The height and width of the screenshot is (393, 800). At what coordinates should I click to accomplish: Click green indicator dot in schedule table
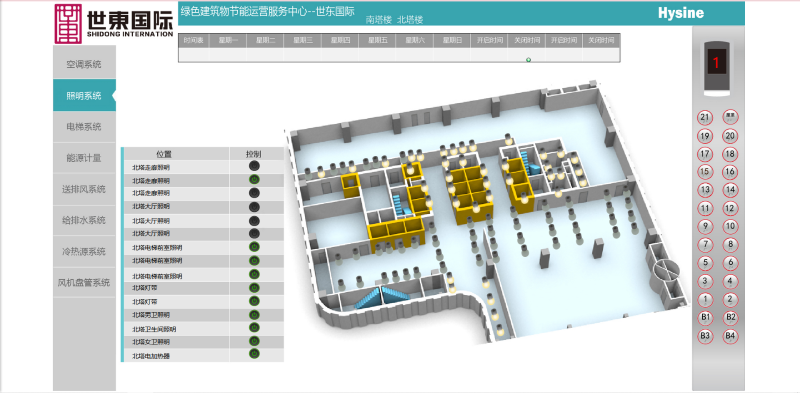[x=528, y=60]
